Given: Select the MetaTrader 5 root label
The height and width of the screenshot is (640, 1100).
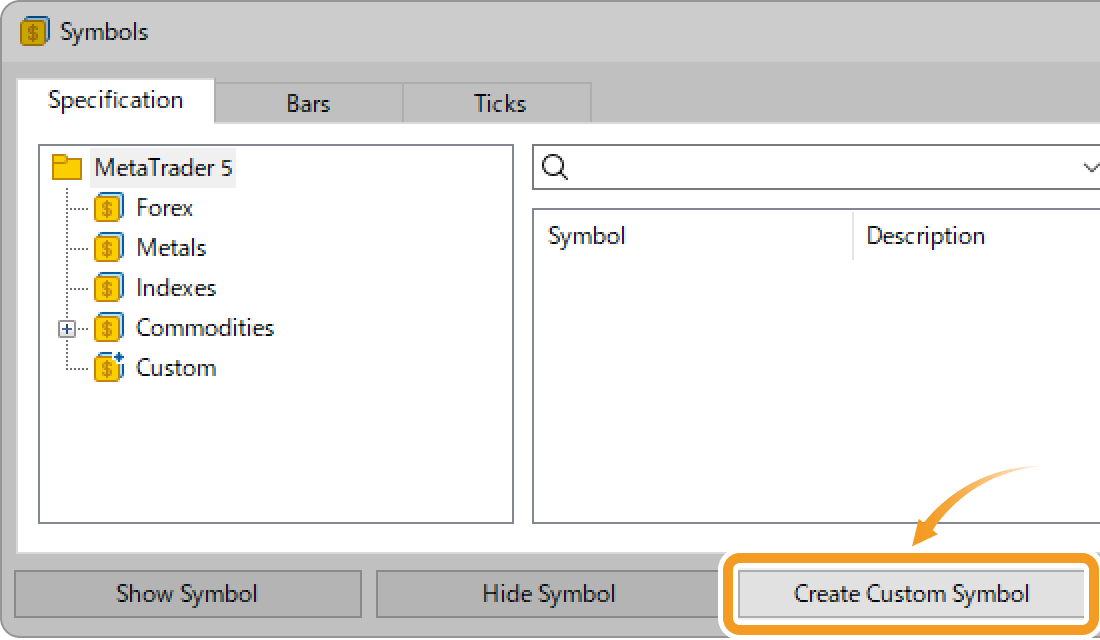Looking at the screenshot, I should [163, 168].
